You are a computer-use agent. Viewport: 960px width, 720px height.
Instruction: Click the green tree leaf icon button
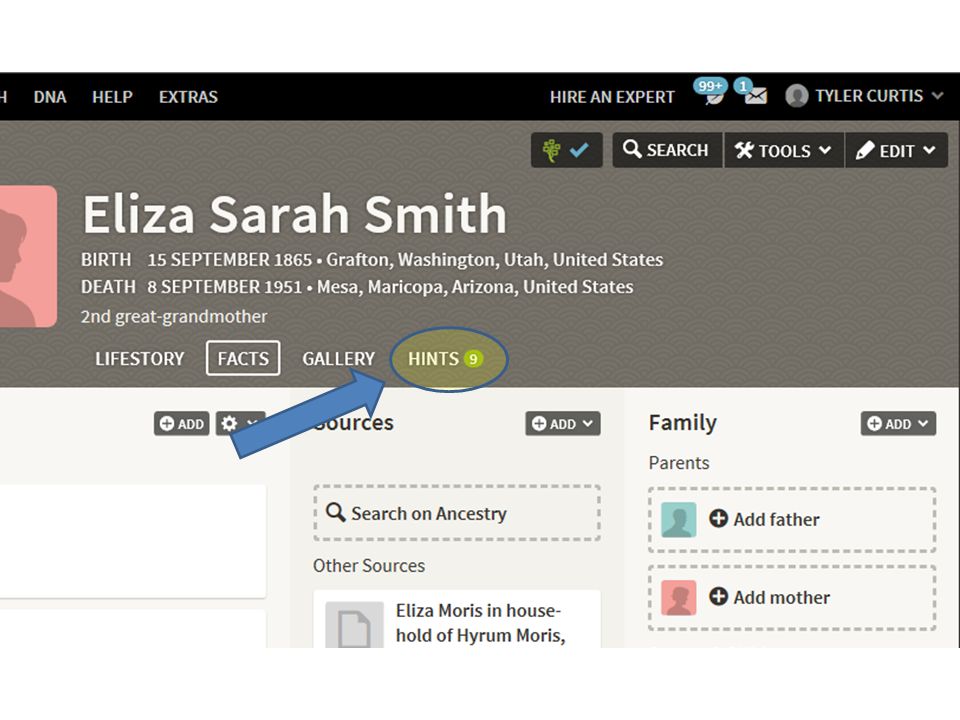pos(551,150)
